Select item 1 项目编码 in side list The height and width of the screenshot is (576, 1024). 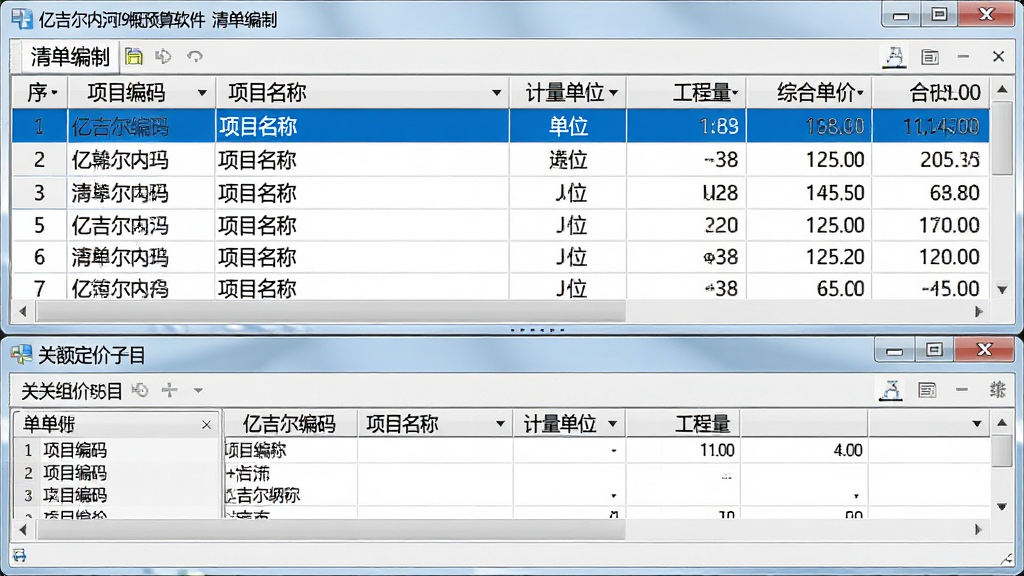[x=118, y=450]
